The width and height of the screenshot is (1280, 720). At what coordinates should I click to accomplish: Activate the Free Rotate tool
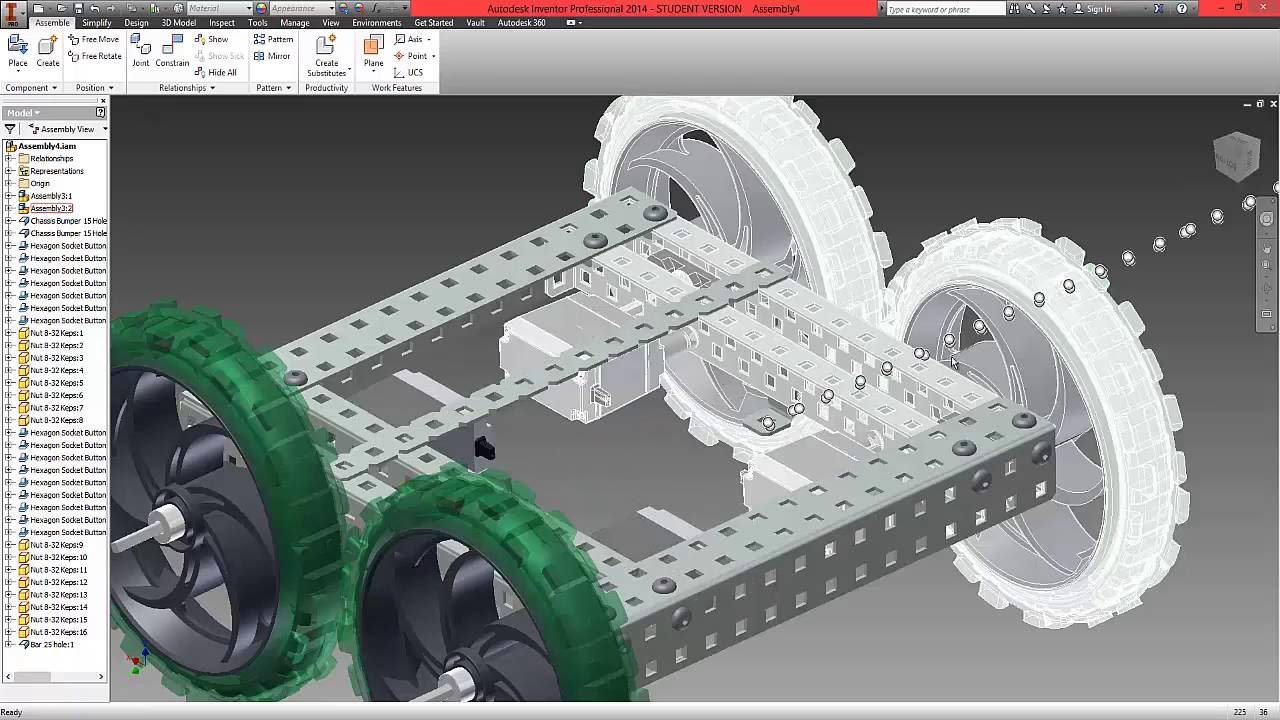click(x=95, y=56)
